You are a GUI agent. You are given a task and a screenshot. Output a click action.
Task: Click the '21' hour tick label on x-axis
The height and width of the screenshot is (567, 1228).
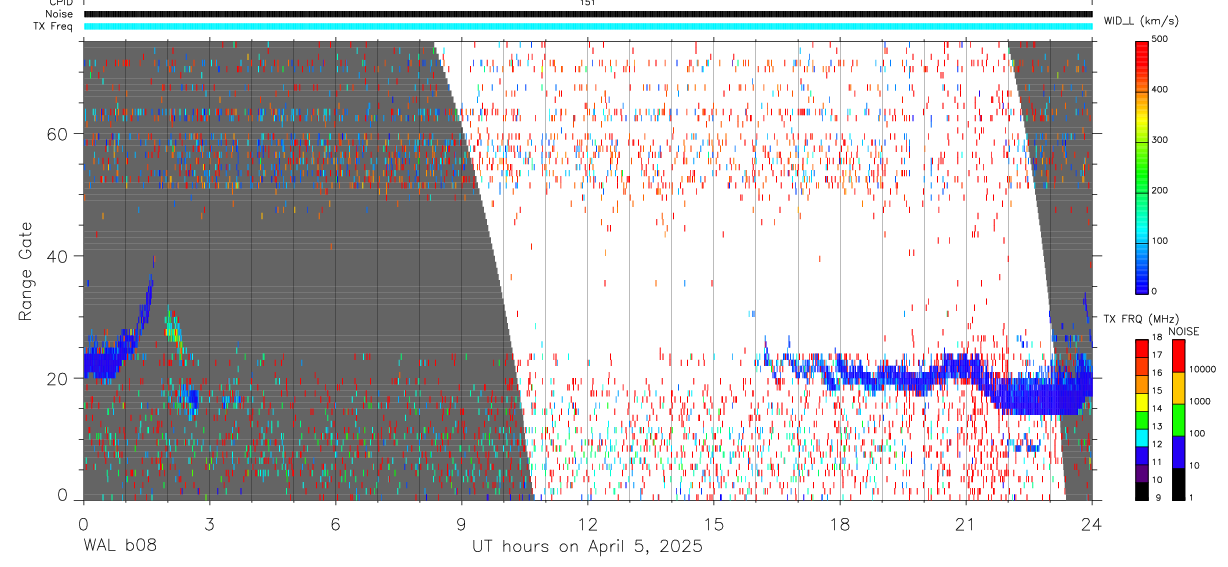point(966,524)
